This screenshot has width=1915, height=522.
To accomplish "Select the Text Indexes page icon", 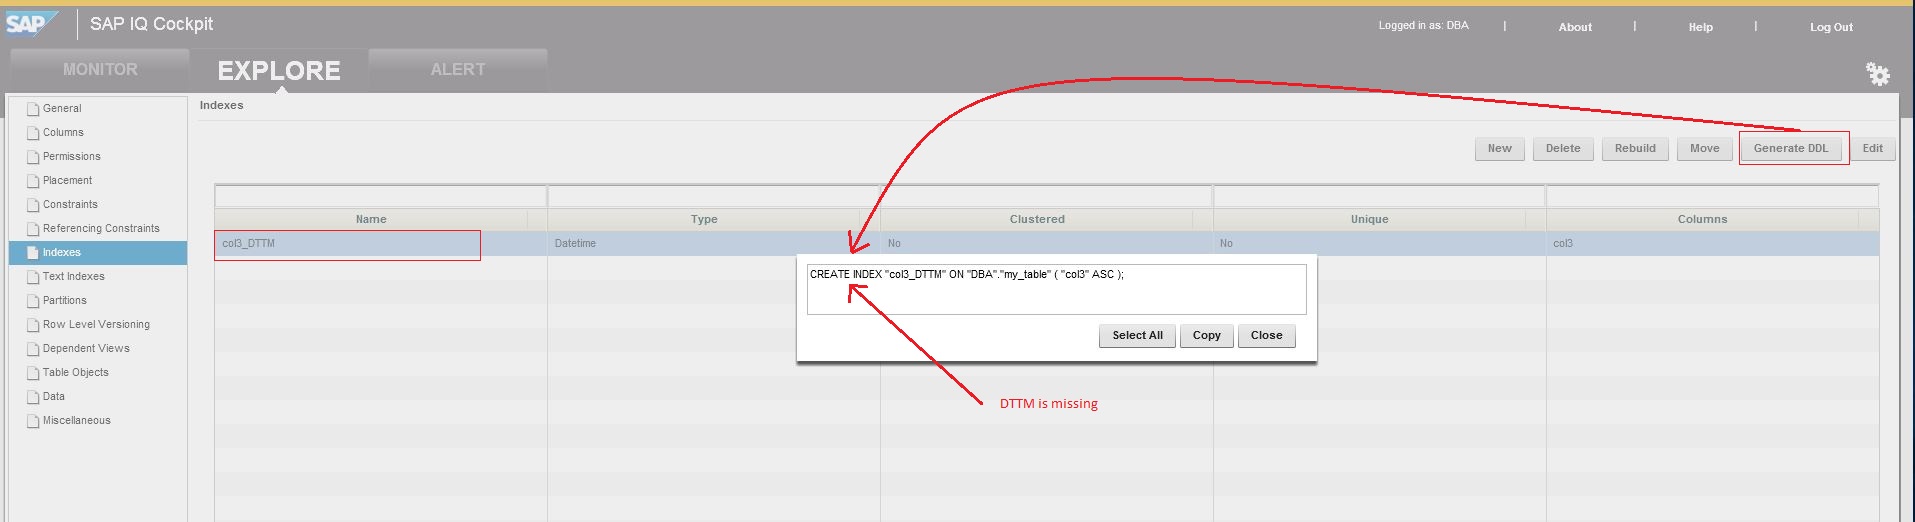I will 33,277.
